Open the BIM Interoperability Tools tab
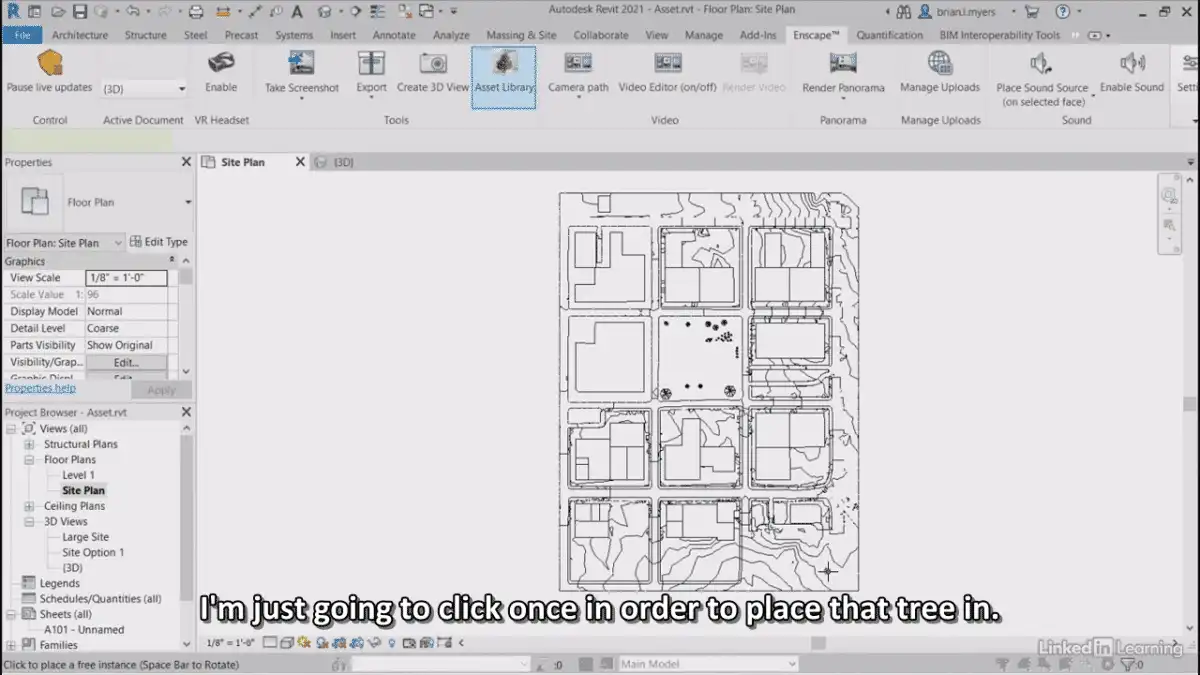Image resolution: width=1200 pixels, height=675 pixels. click(x=1000, y=35)
